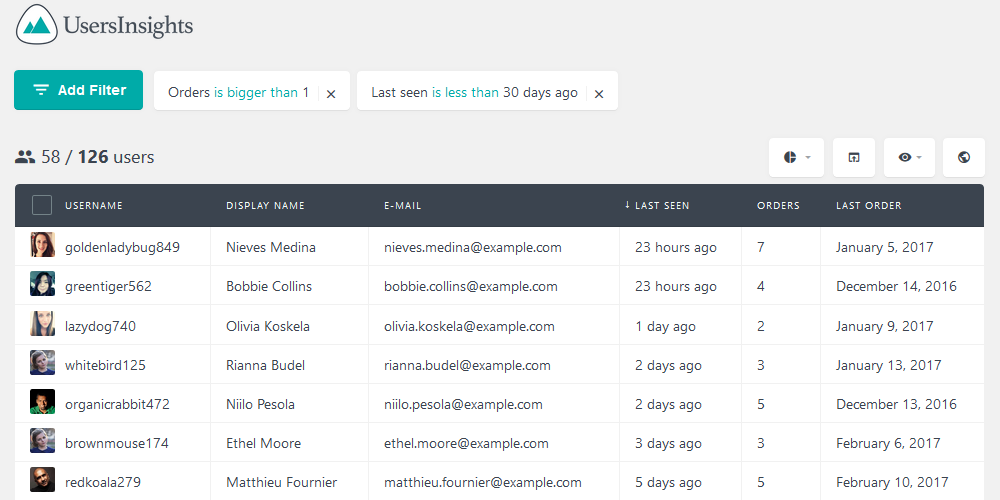
Task: Remove the Orders is bigger than filter
Action: [331, 94]
